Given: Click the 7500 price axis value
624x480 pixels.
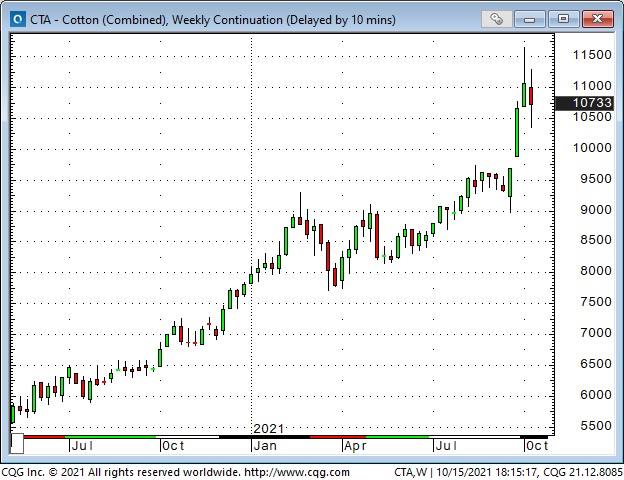Looking at the screenshot, I should click(596, 302).
